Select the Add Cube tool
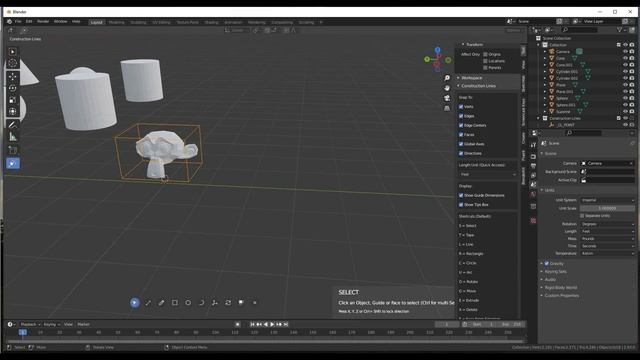This screenshot has width=640, height=360. click(x=13, y=150)
